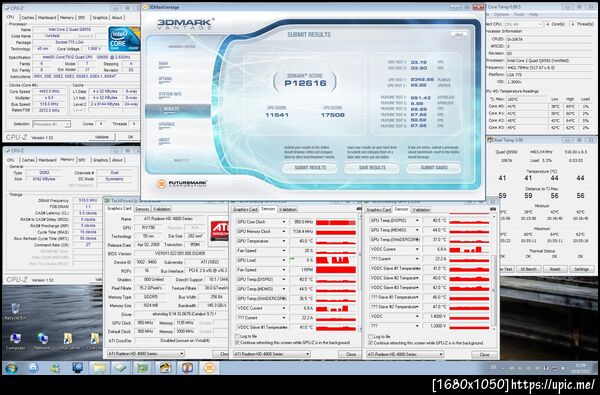Open Processor #1 selection dropdown in CPU-Z

point(51,124)
